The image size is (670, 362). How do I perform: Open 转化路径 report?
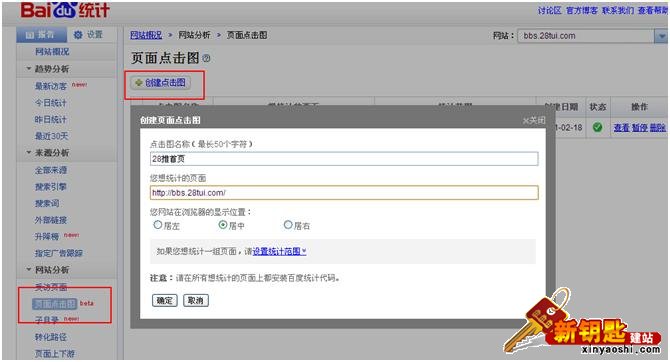coord(51,337)
